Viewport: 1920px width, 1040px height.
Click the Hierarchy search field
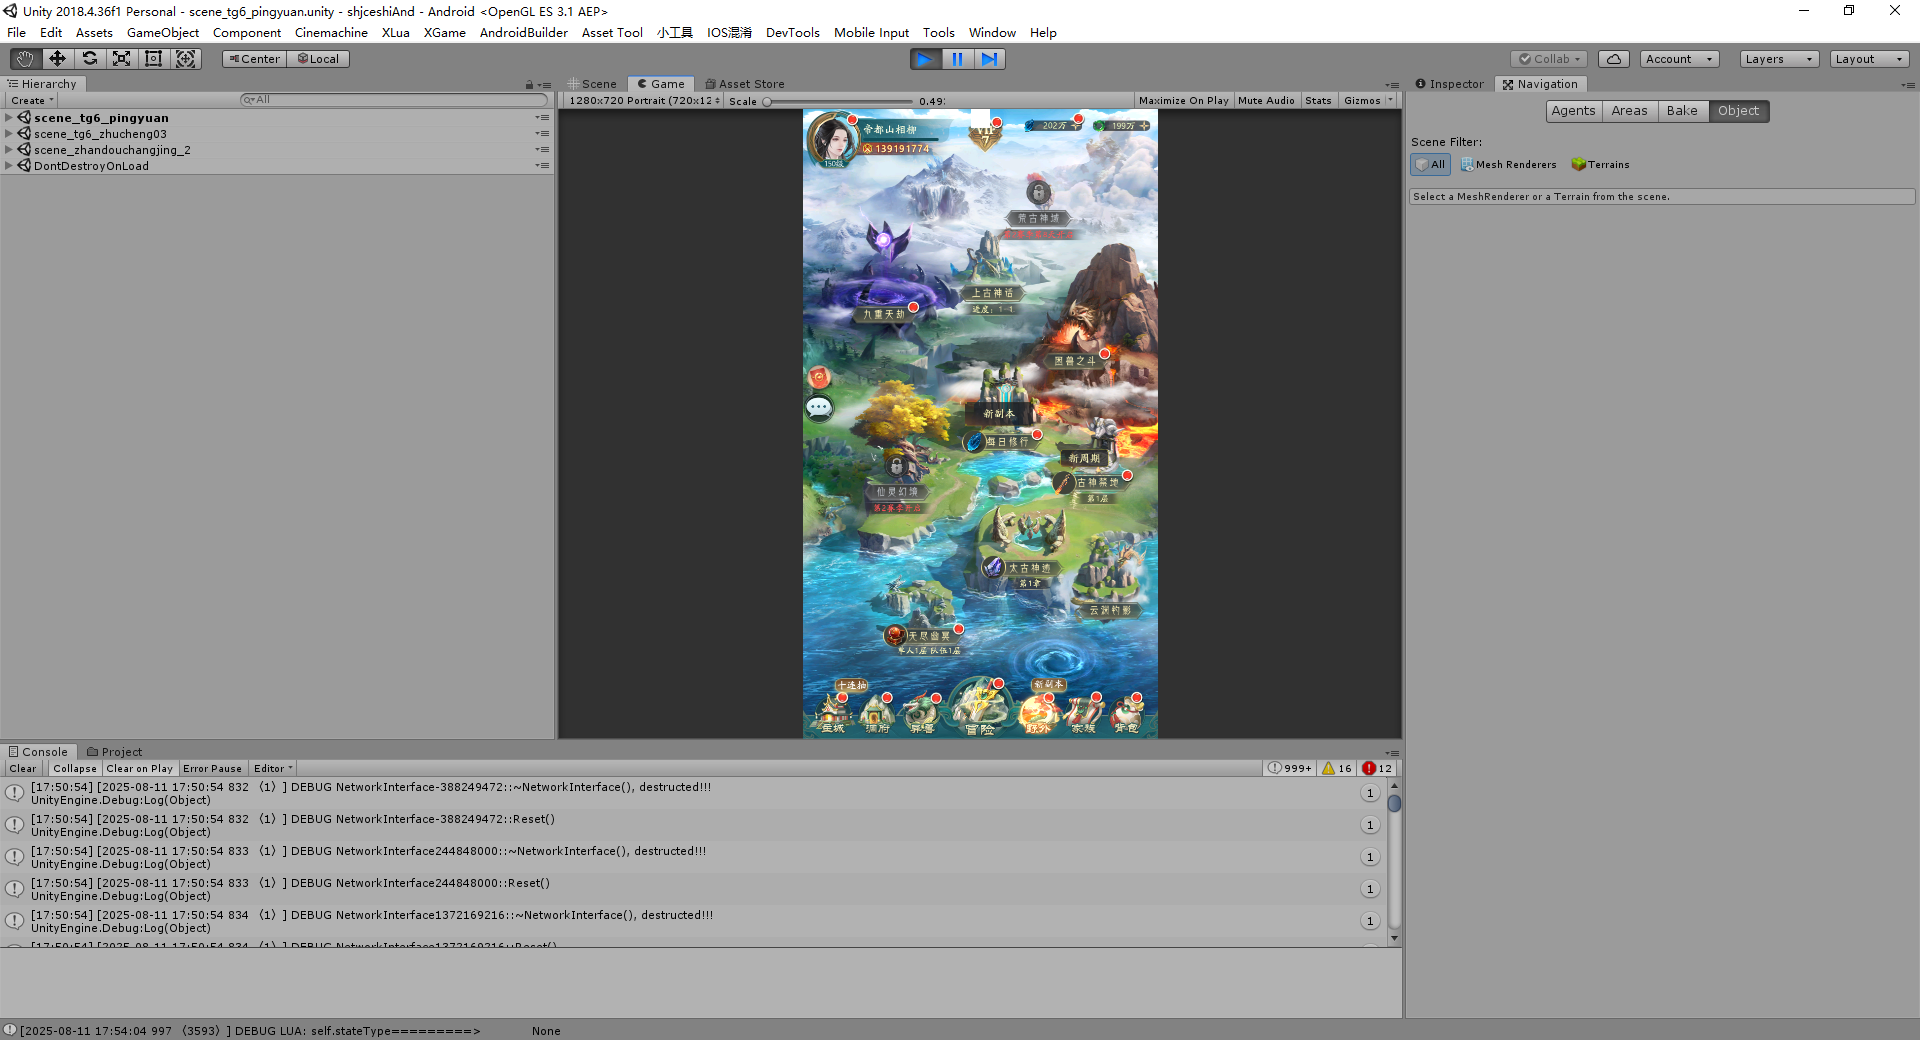pyautogui.click(x=394, y=100)
